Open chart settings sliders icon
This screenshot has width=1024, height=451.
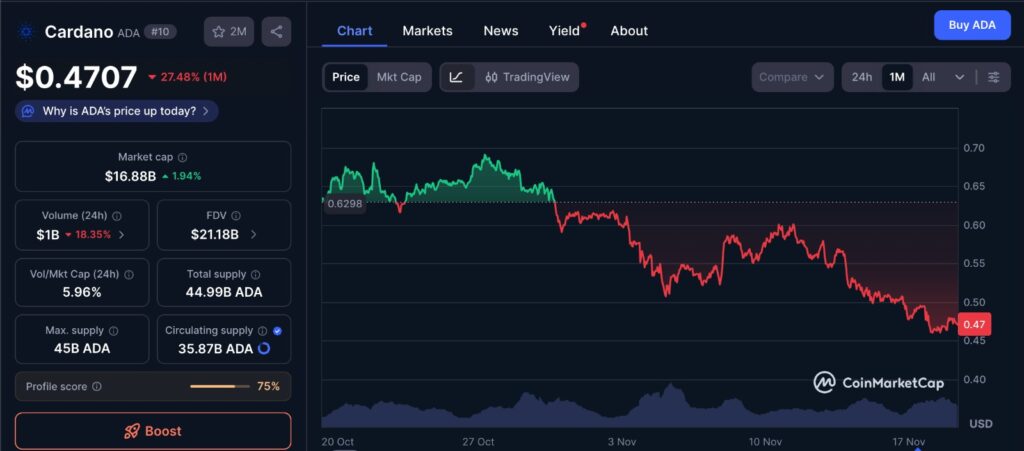point(993,77)
